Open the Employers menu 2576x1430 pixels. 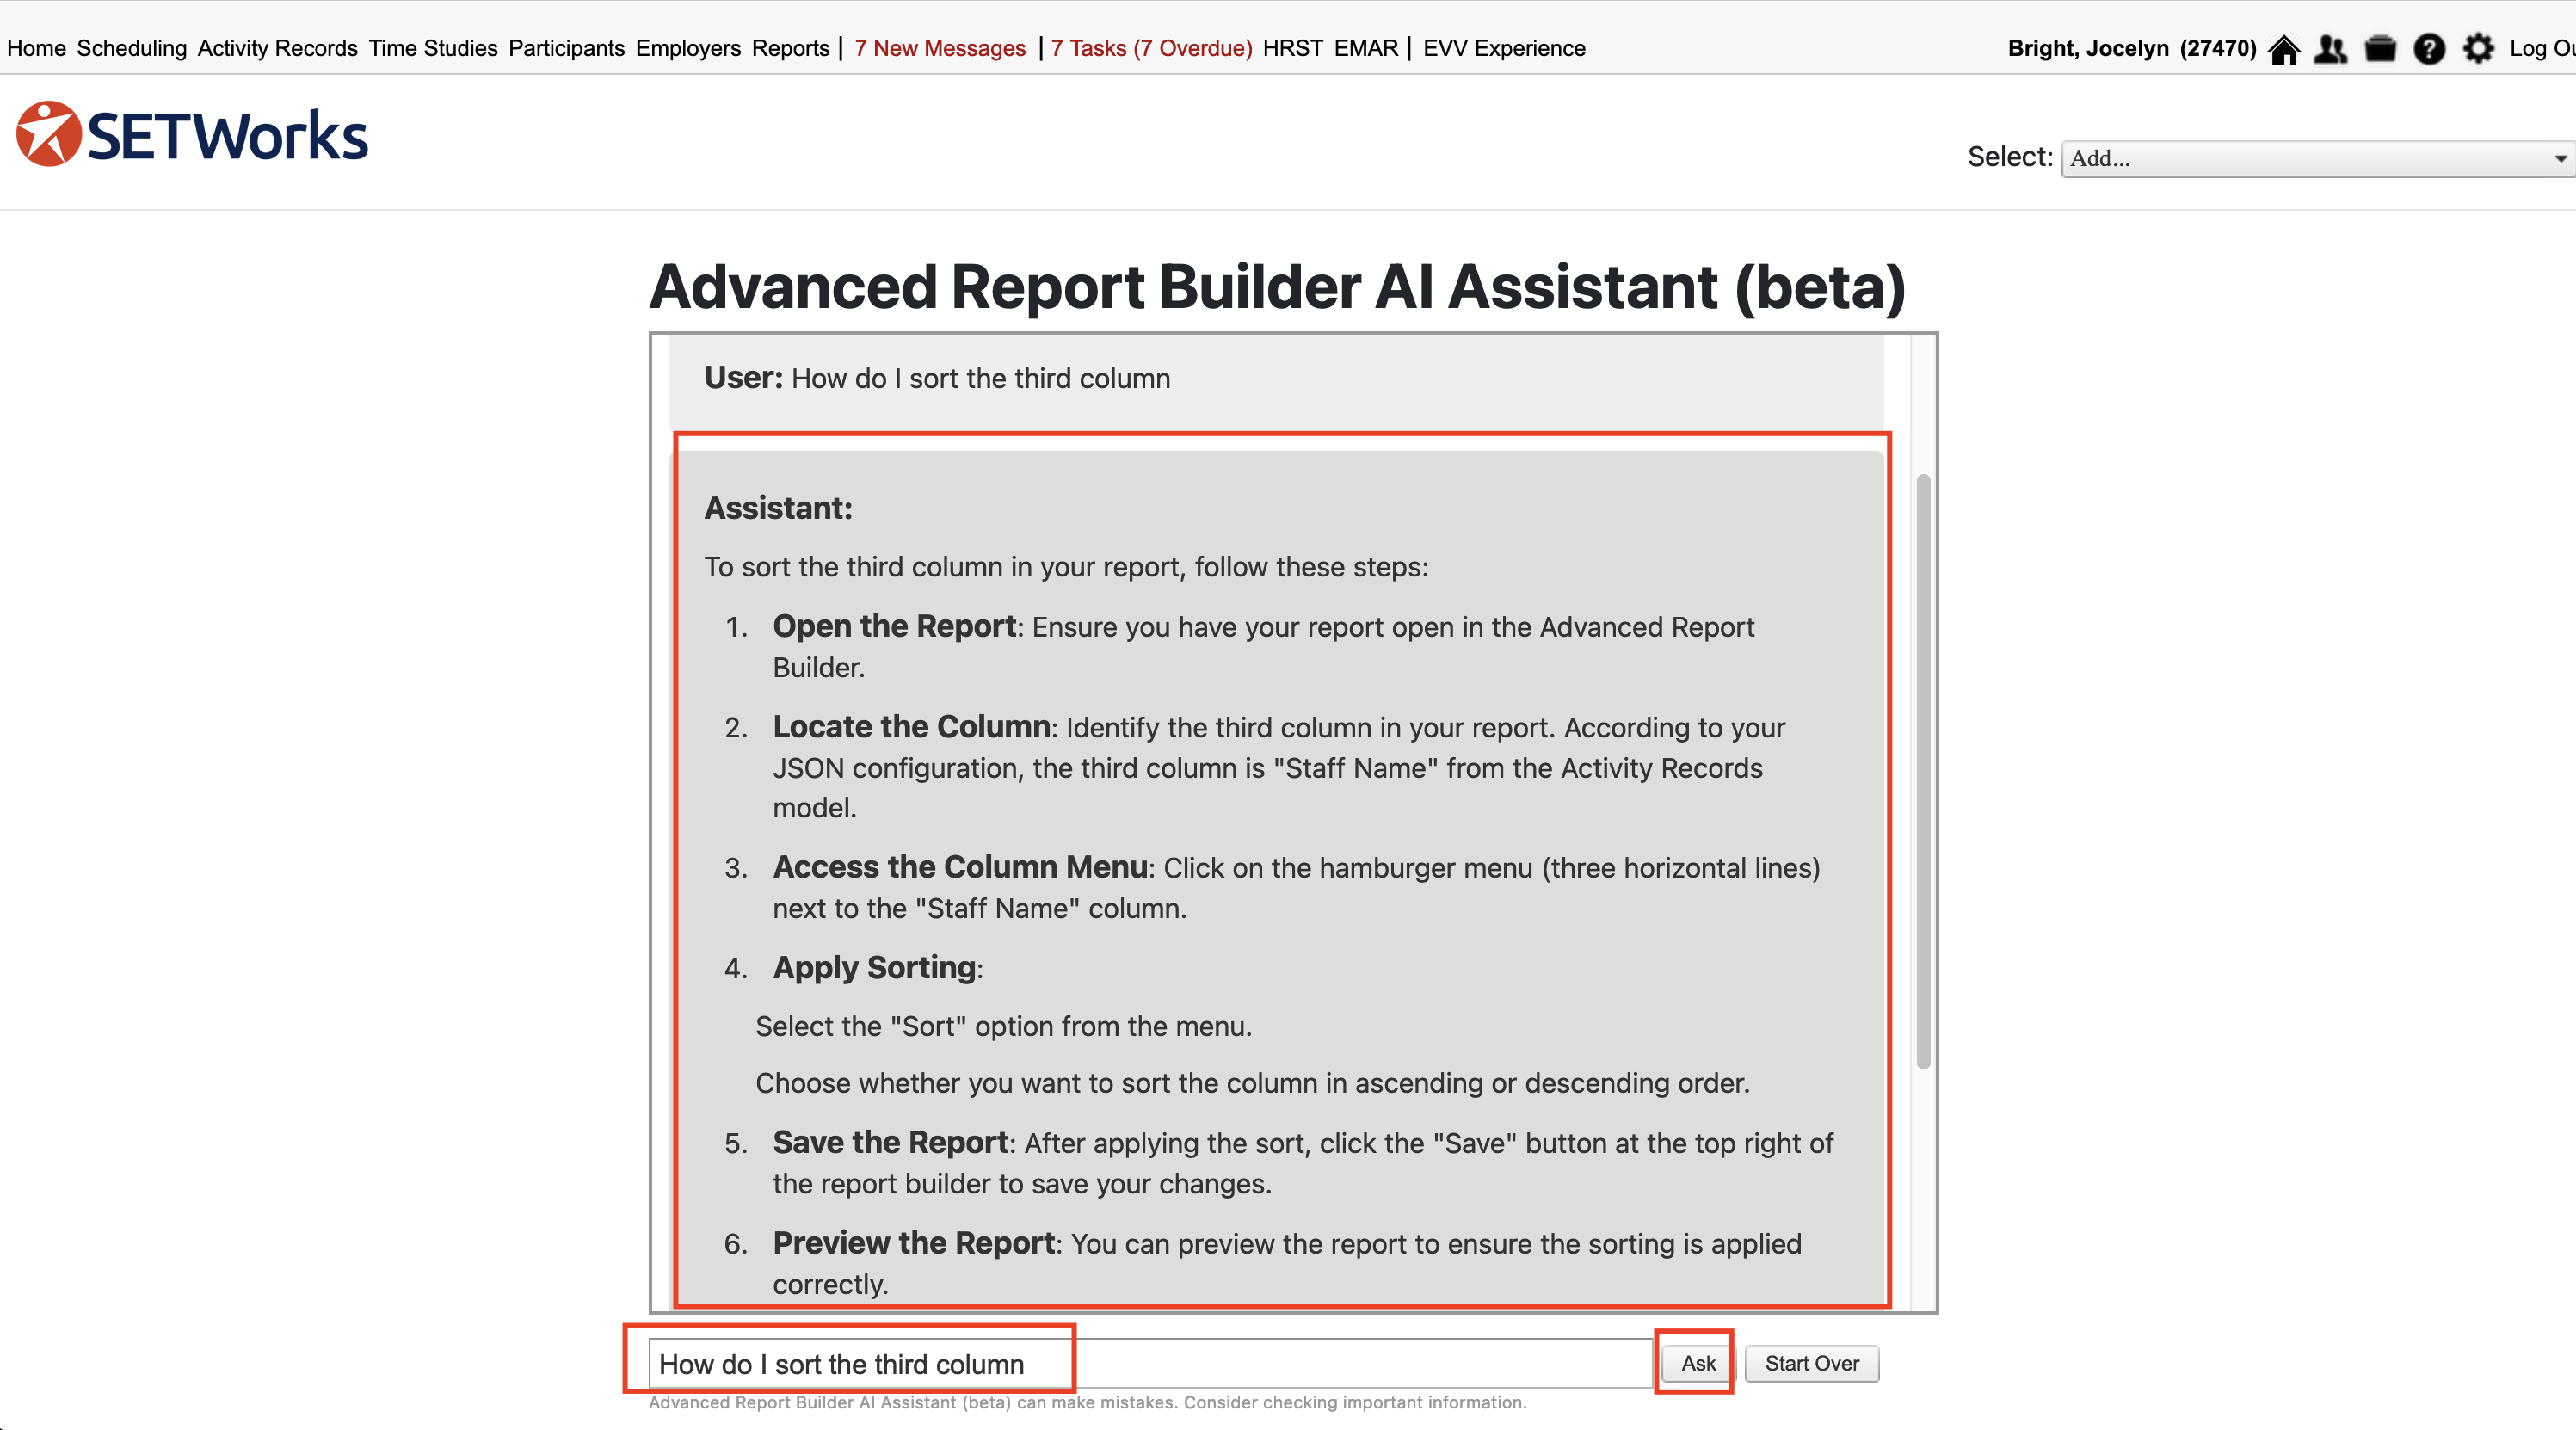[x=688, y=48]
